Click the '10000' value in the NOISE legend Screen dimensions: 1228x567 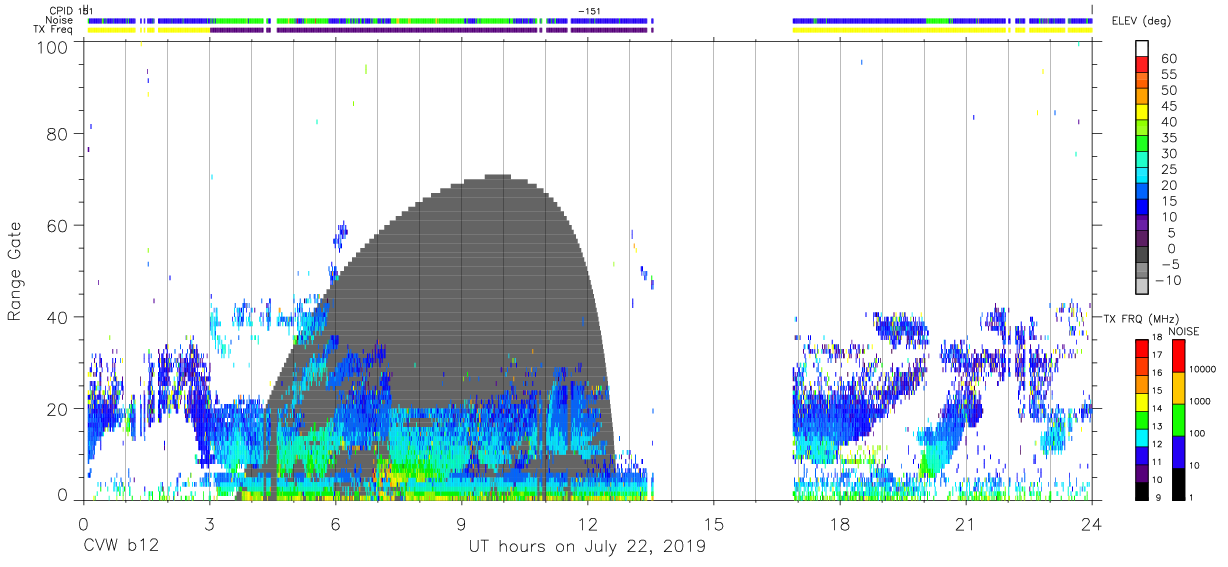1202,369
